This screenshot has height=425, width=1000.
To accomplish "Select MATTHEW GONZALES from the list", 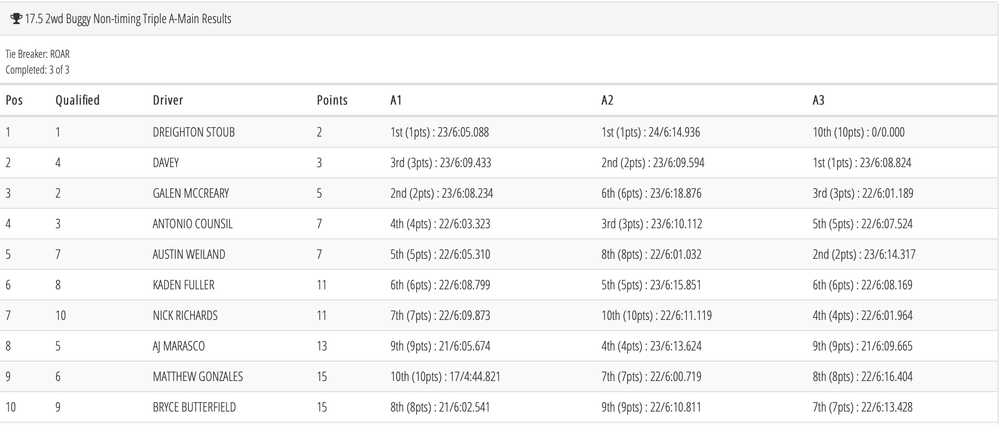I will [x=198, y=377].
